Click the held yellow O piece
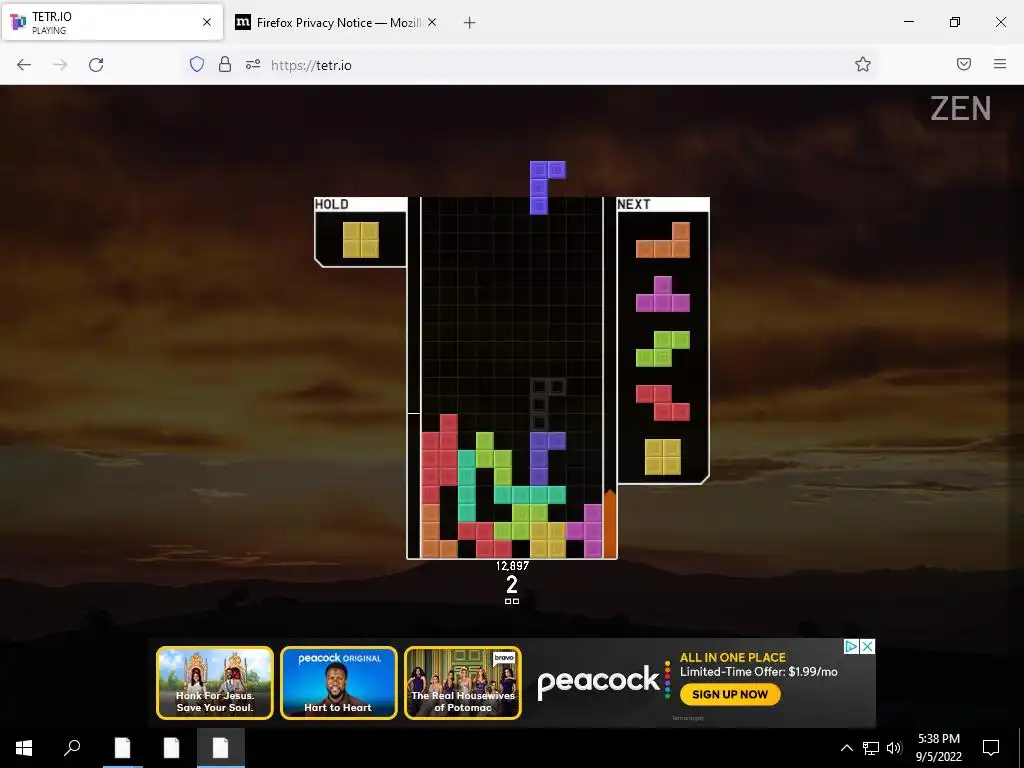The width and height of the screenshot is (1024, 768). coord(361,240)
